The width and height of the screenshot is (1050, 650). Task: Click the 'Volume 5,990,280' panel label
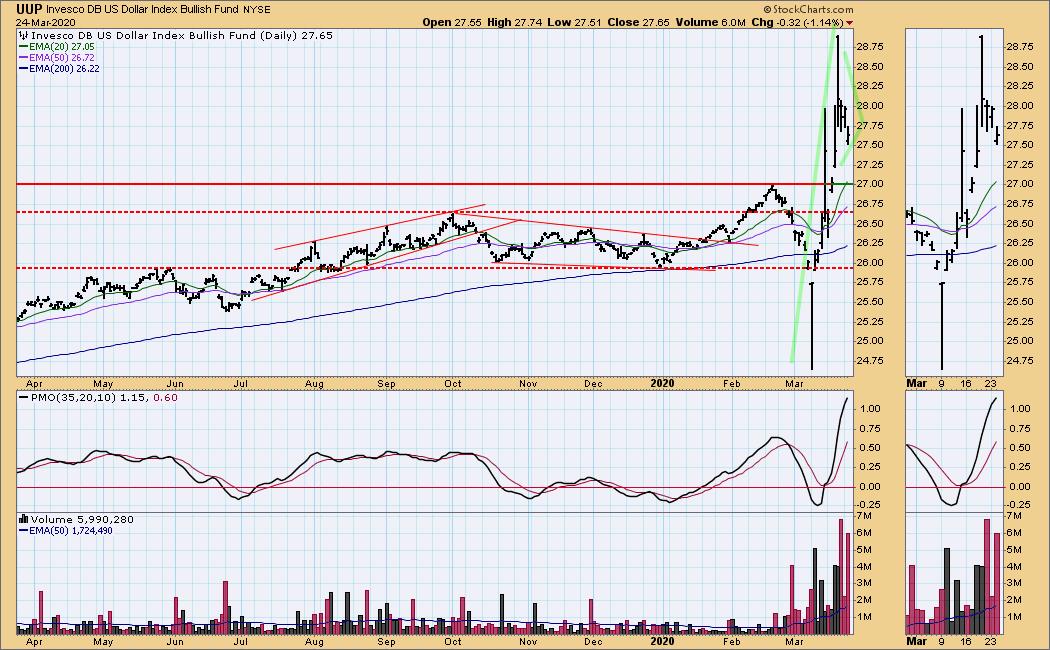pyautogui.click(x=82, y=519)
